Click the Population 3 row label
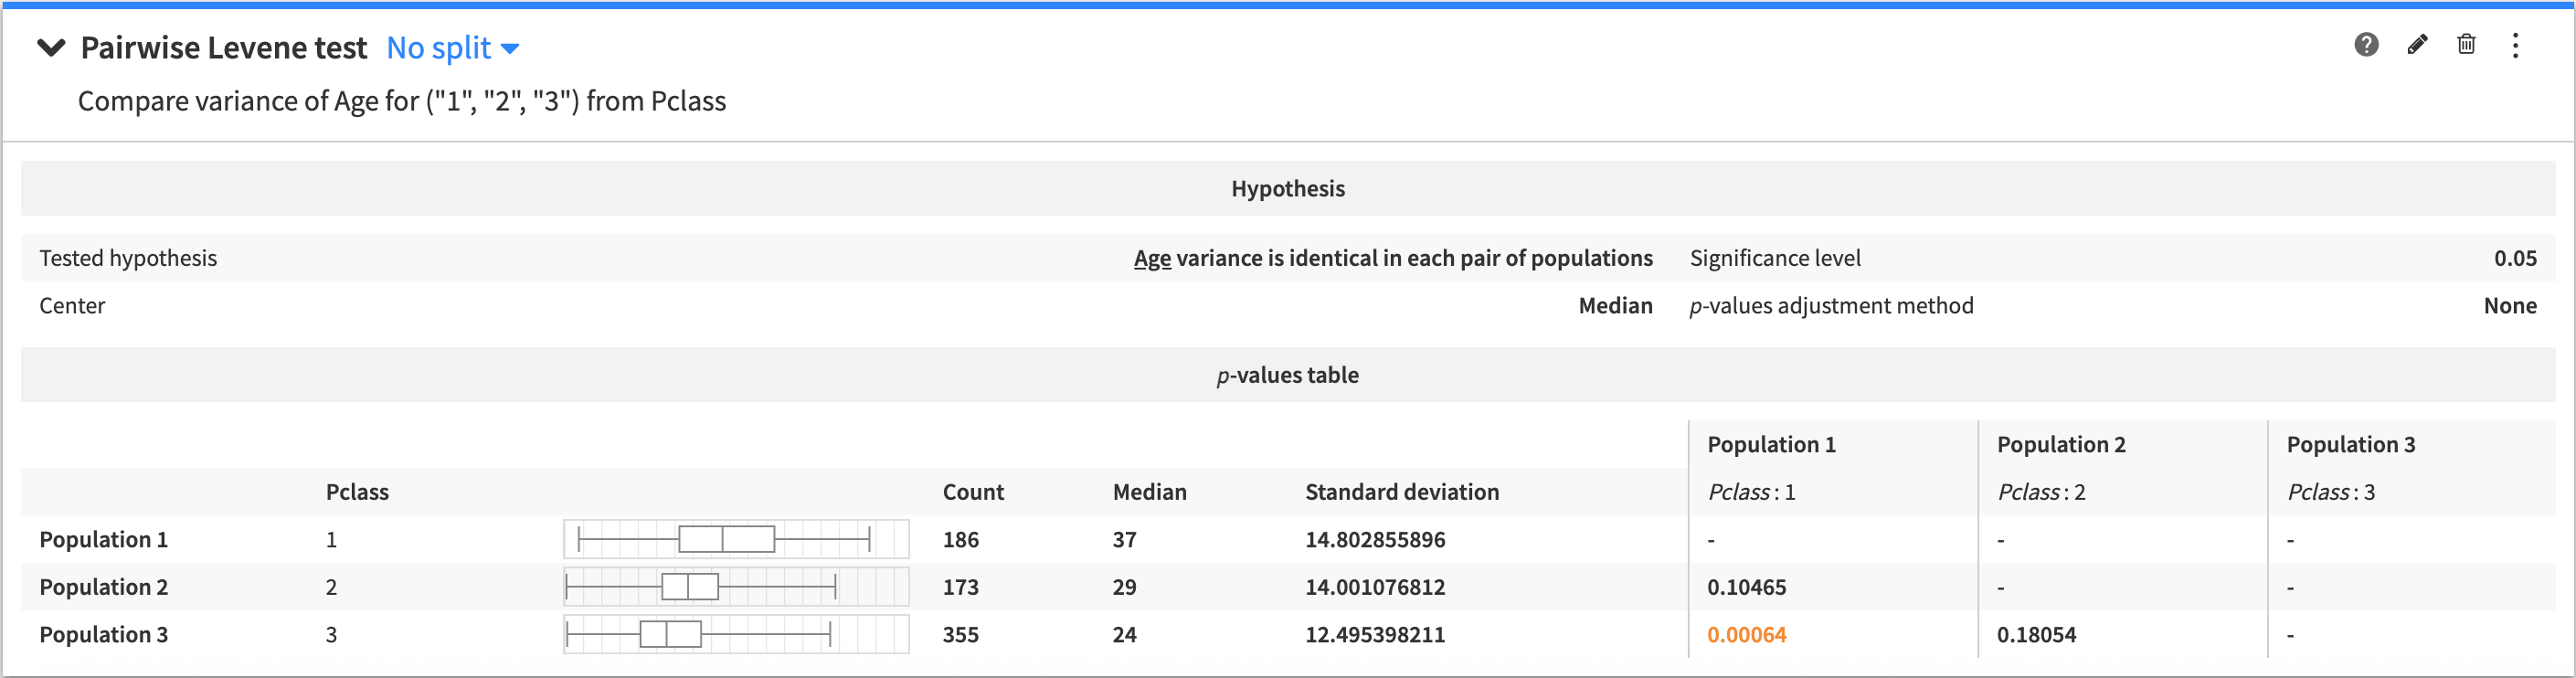2576x678 pixels. click(104, 634)
